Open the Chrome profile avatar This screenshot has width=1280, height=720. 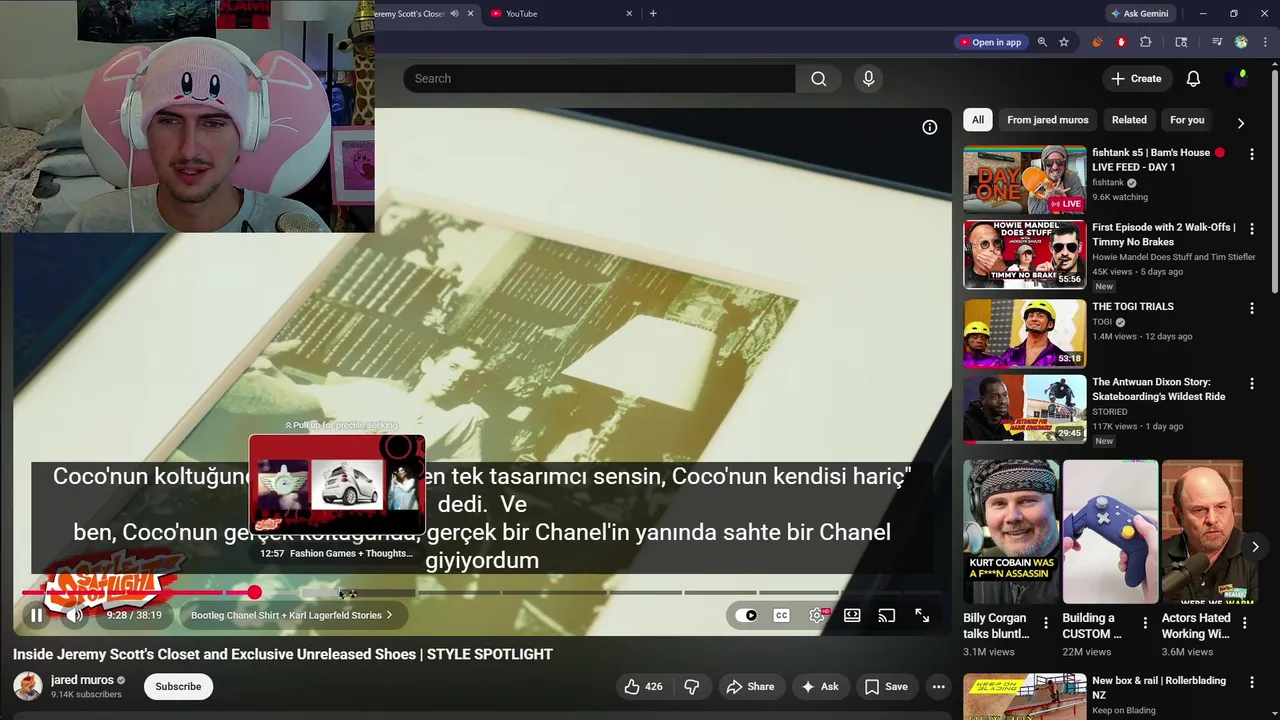(1241, 42)
